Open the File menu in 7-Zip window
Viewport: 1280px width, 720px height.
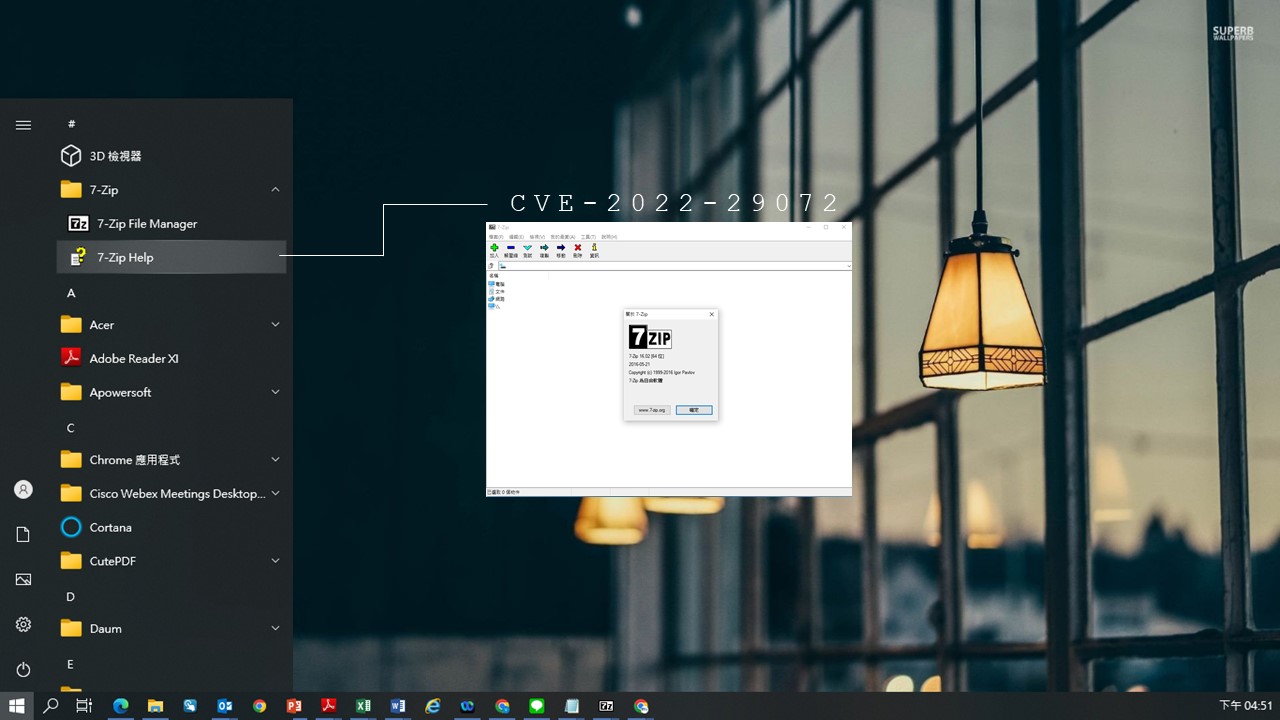(x=496, y=237)
